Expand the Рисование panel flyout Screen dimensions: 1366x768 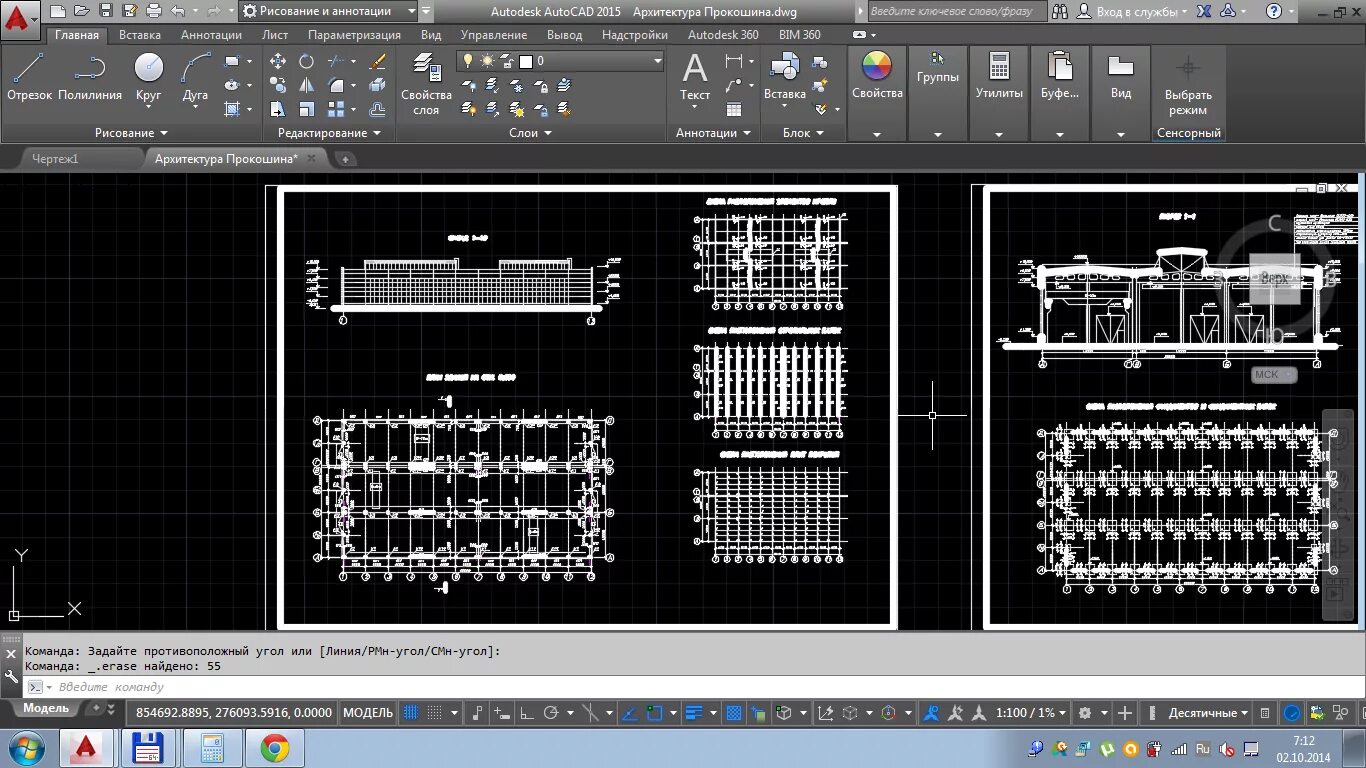132,133
